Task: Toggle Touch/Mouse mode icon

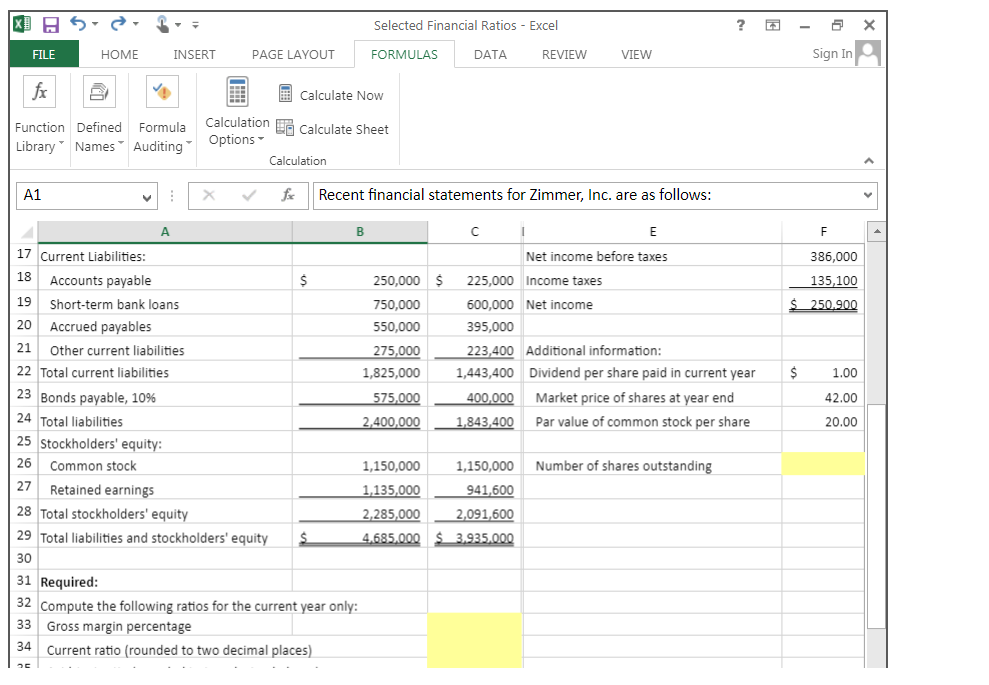Action: pos(163,25)
